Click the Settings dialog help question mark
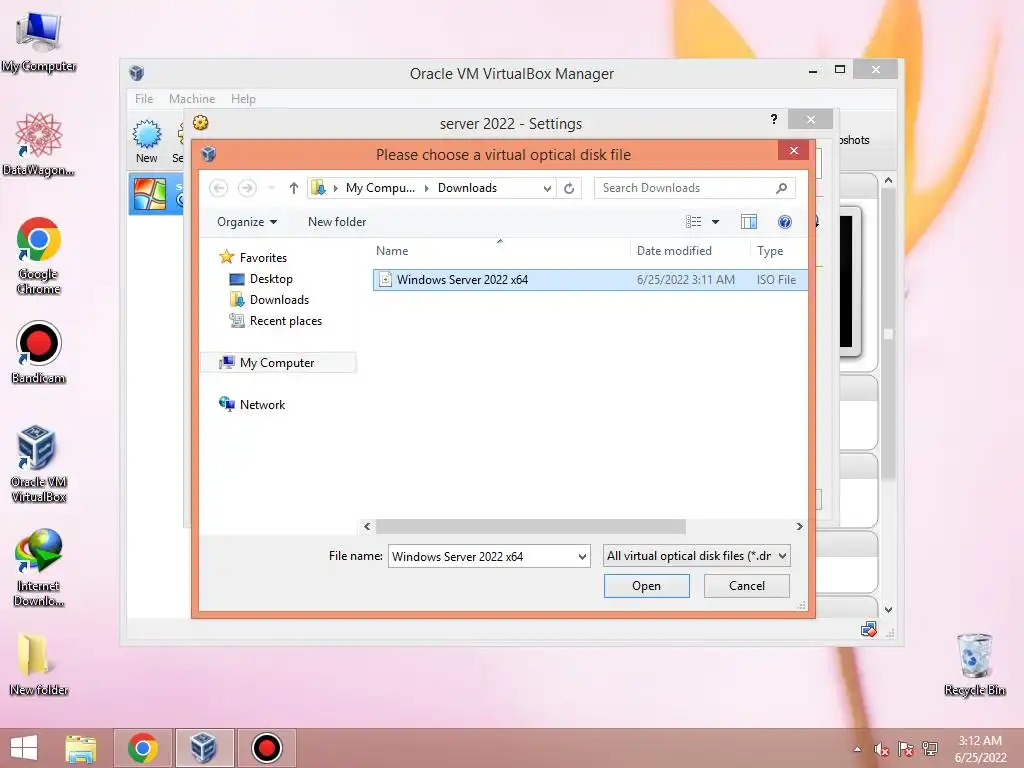The height and width of the screenshot is (768, 1024). tap(774, 119)
